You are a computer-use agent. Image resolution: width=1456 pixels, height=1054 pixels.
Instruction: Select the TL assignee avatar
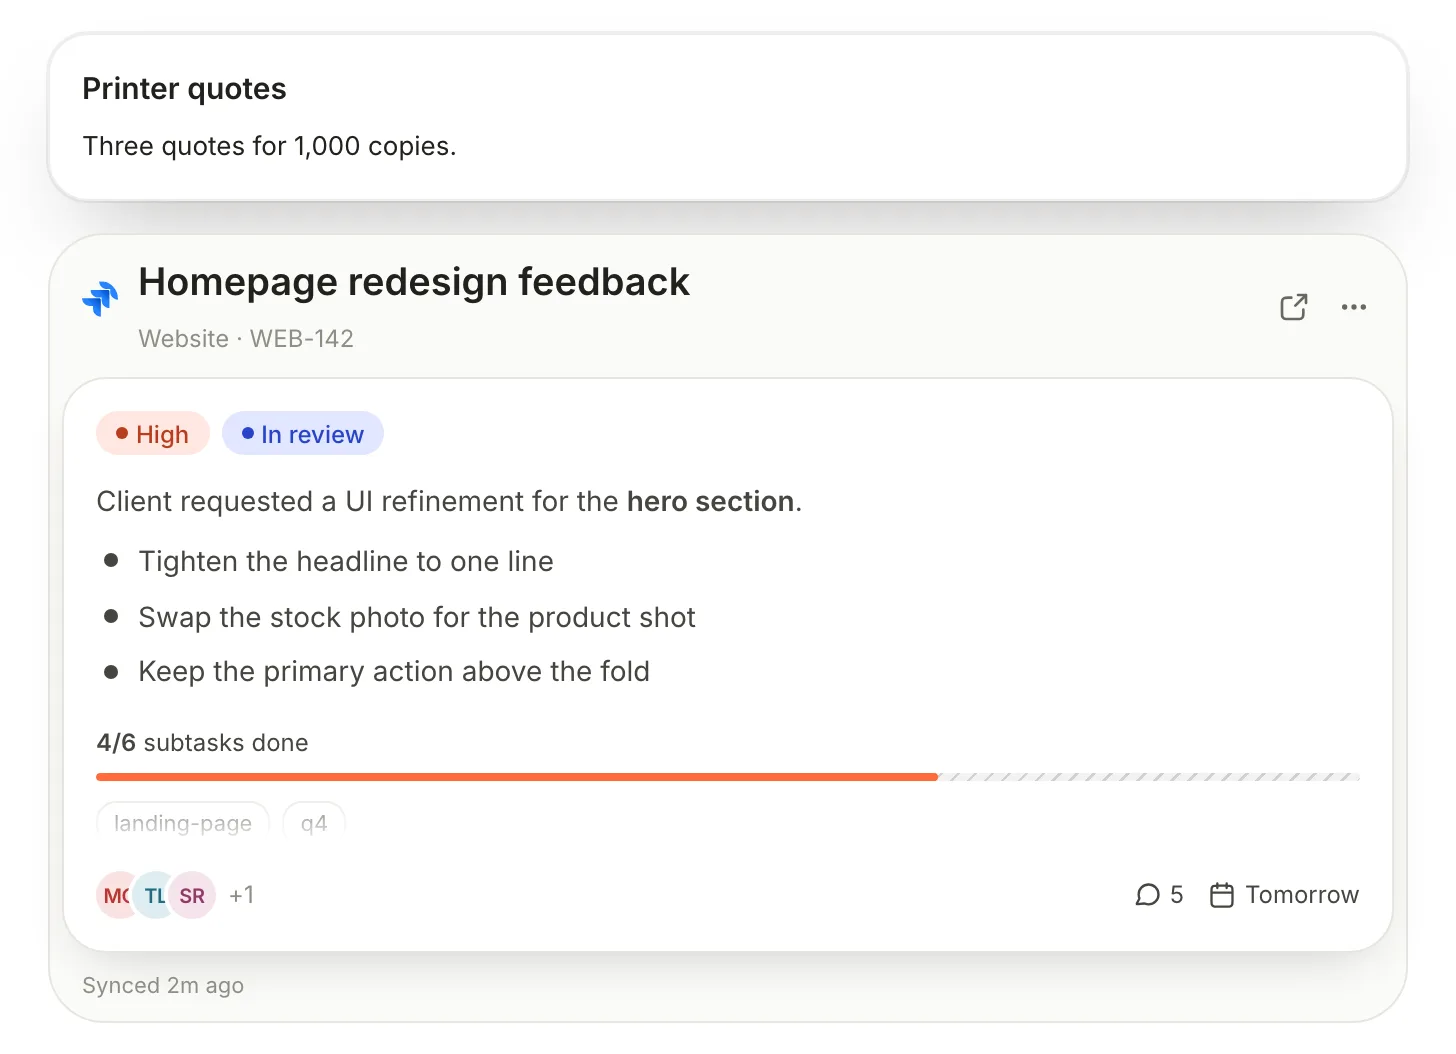tap(153, 895)
